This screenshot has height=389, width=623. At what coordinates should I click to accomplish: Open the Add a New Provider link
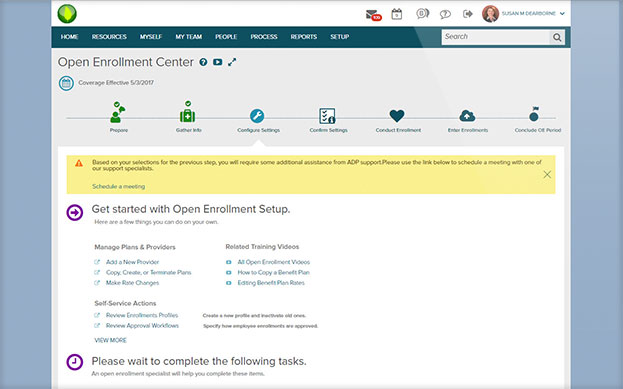click(x=132, y=262)
